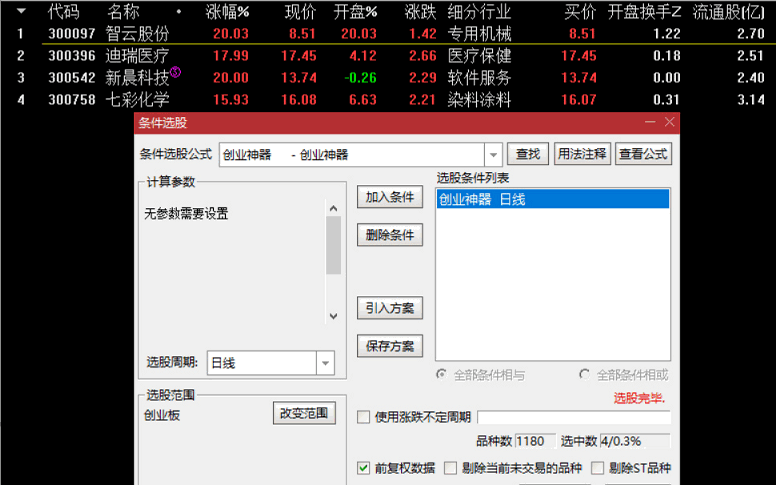Click the 日线 period combo box

(x=271, y=363)
